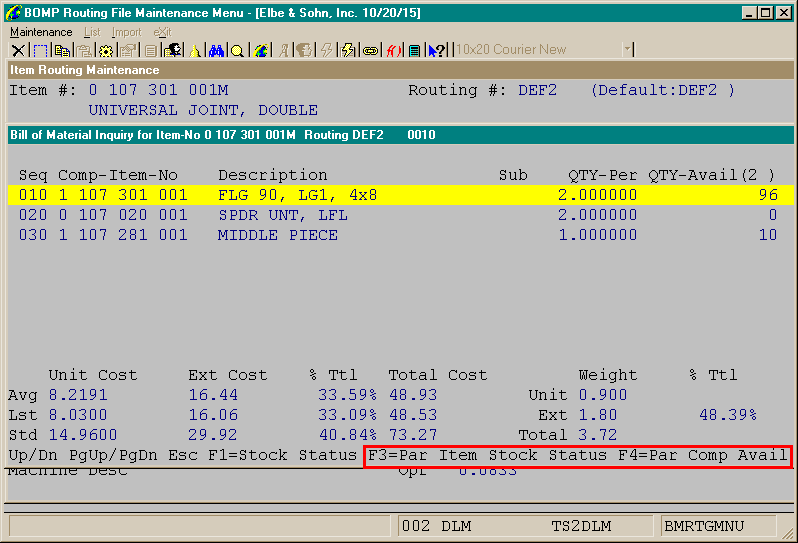The height and width of the screenshot is (543, 798).
Task: Click the person with notes icon
Action: pos(173,50)
